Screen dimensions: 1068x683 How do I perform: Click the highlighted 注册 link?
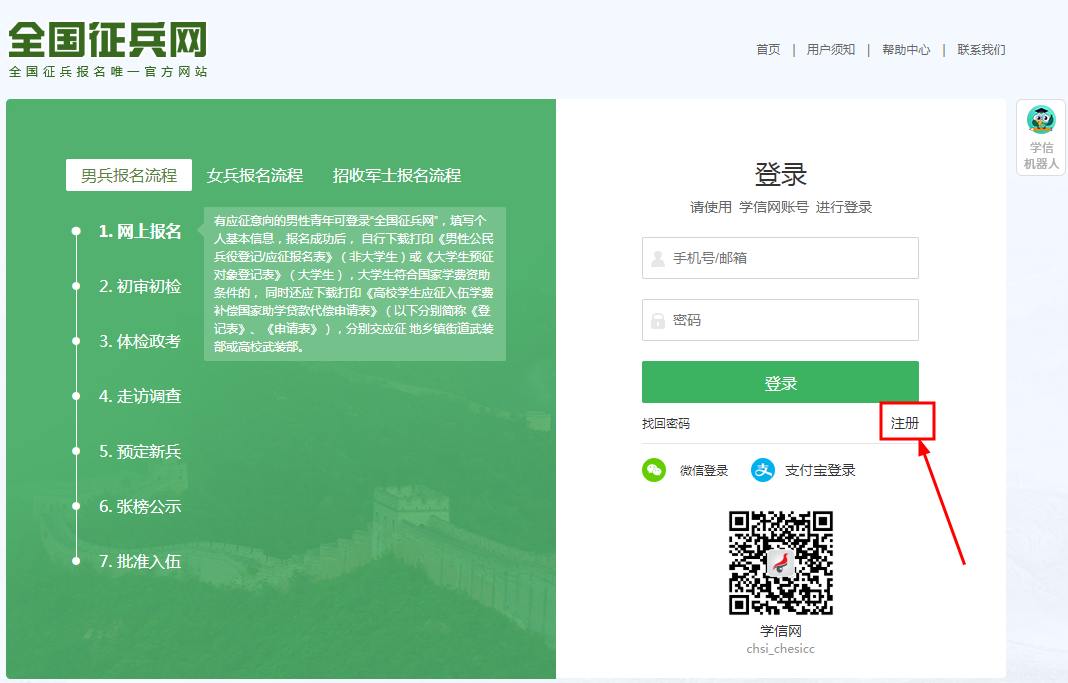906,422
